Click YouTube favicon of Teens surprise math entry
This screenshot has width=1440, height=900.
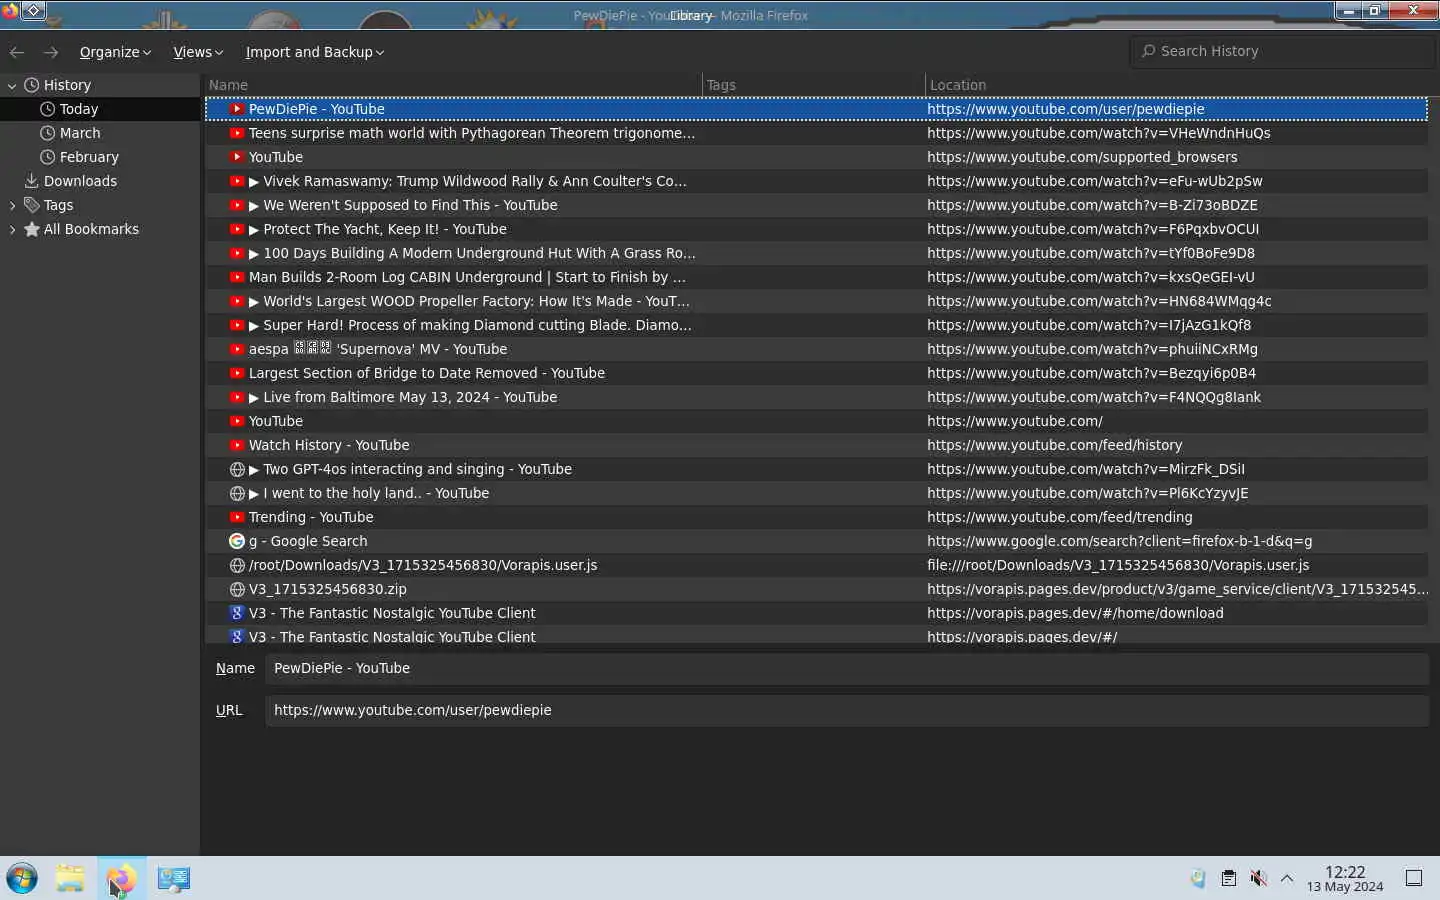coord(237,133)
